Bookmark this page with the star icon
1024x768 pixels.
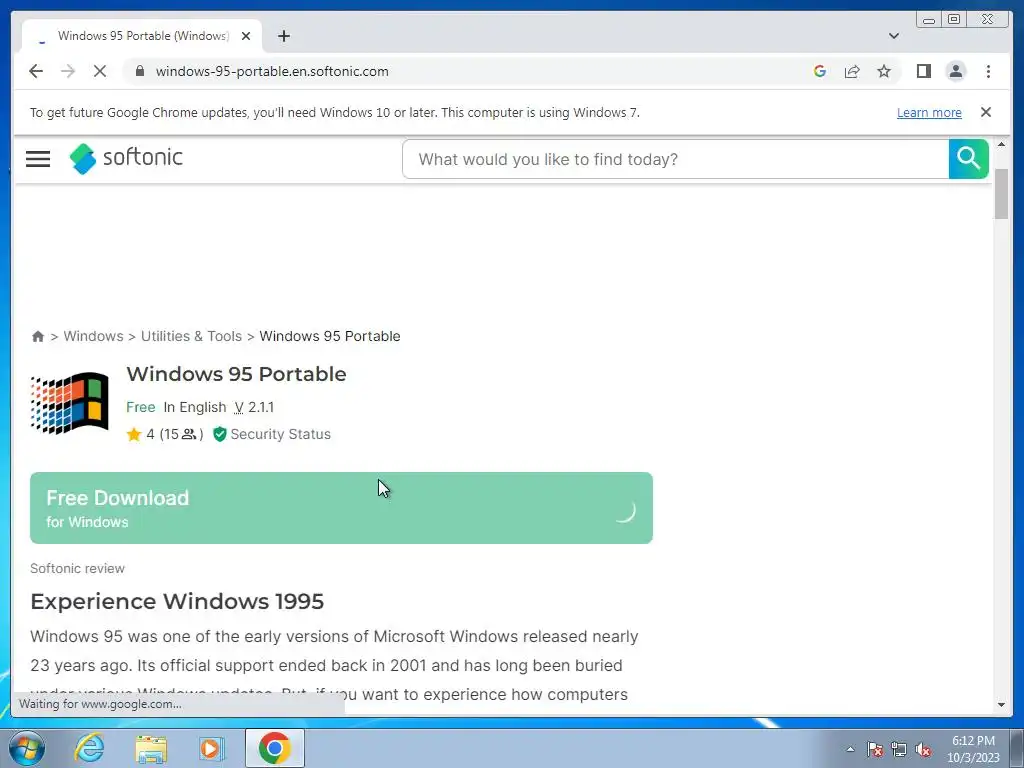point(884,71)
